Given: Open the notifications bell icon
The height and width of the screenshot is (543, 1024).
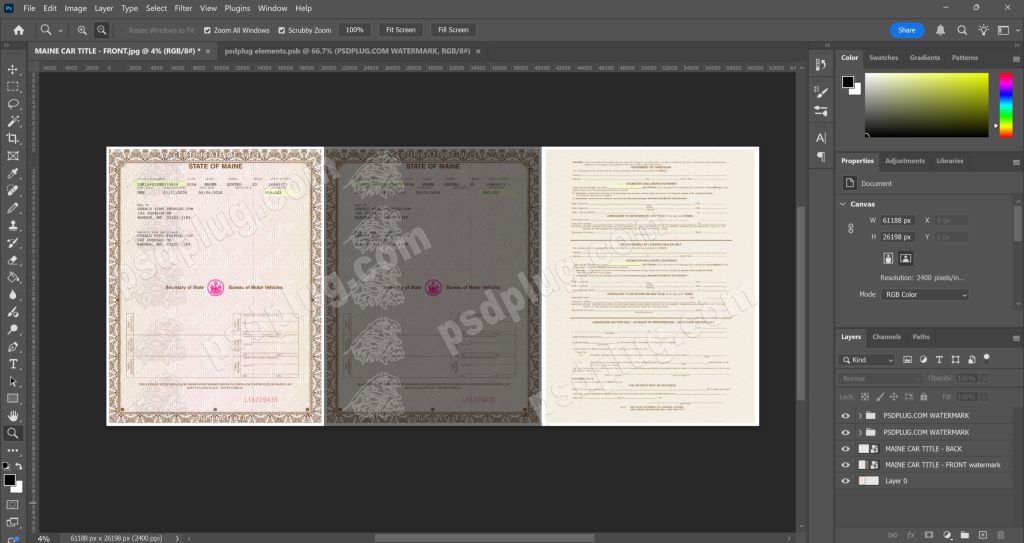Looking at the screenshot, I should click(940, 30).
